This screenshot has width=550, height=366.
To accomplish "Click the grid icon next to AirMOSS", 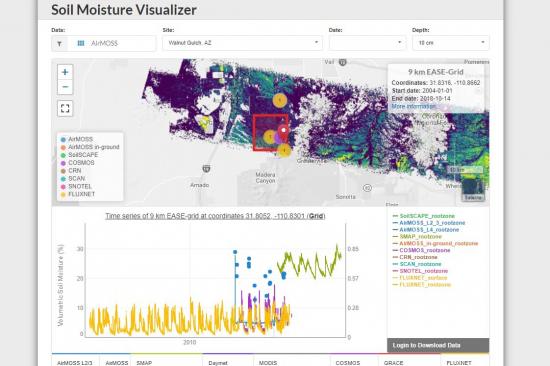I will click(81, 43).
